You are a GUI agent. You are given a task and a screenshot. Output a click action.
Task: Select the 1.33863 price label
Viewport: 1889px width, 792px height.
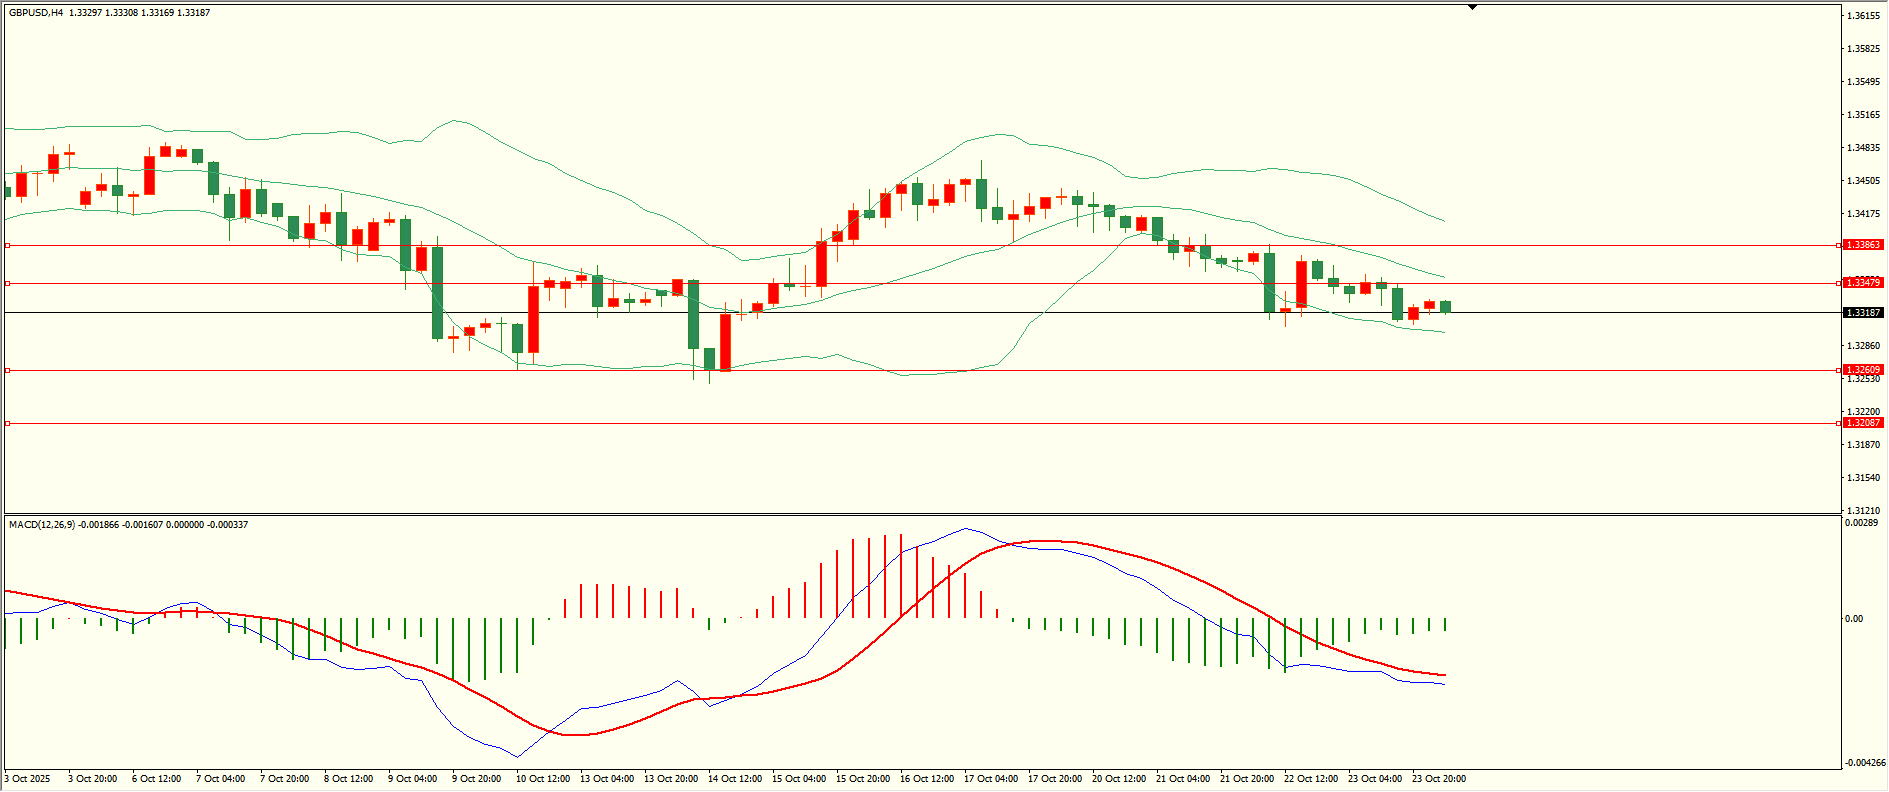[x=1863, y=245]
